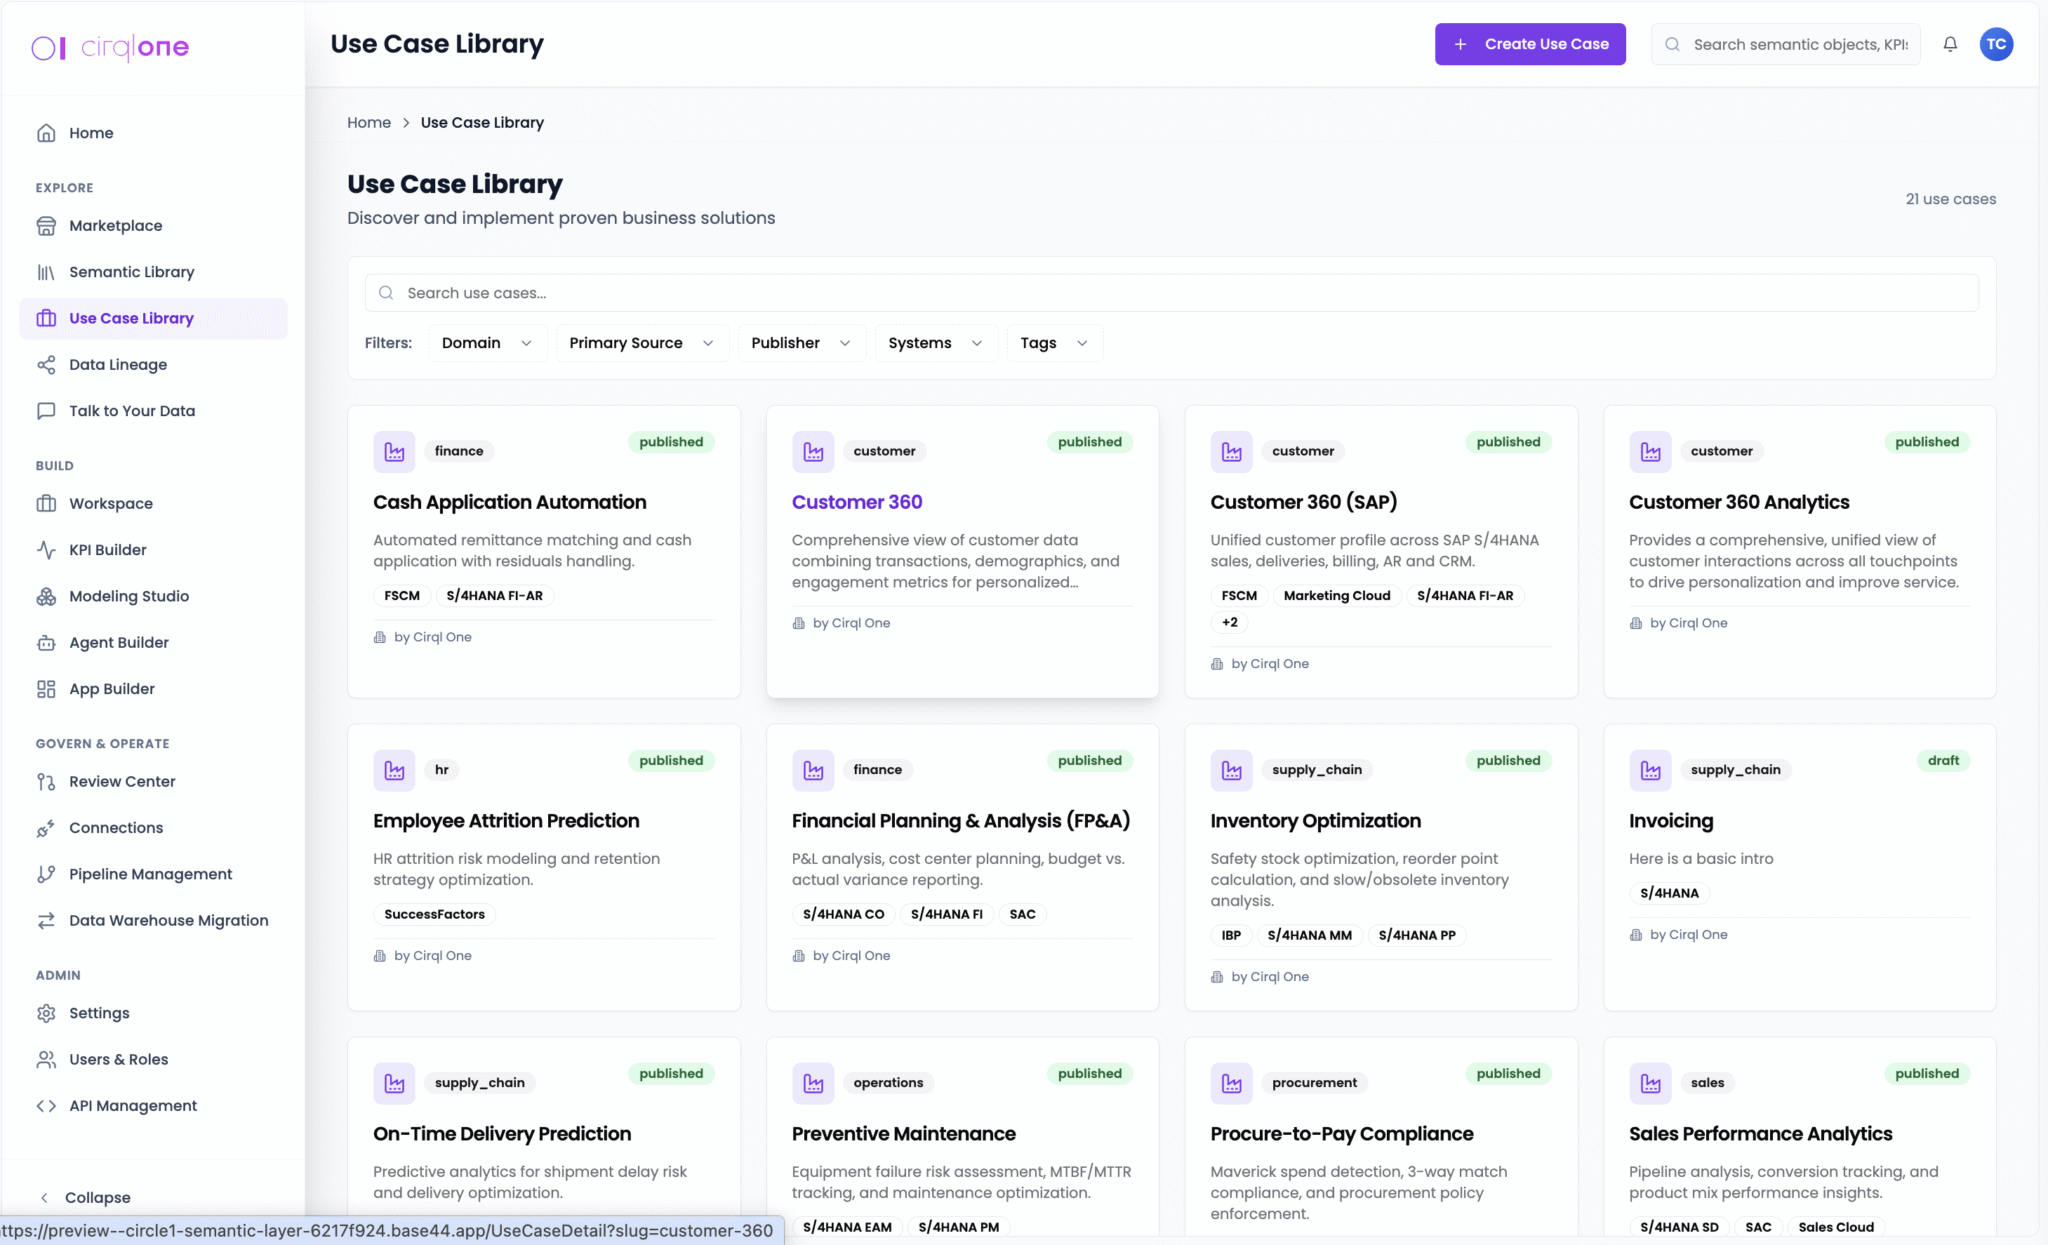Screen dimensions: 2048x1245
Task: Click the Create Use Case button
Action: 1529,44
